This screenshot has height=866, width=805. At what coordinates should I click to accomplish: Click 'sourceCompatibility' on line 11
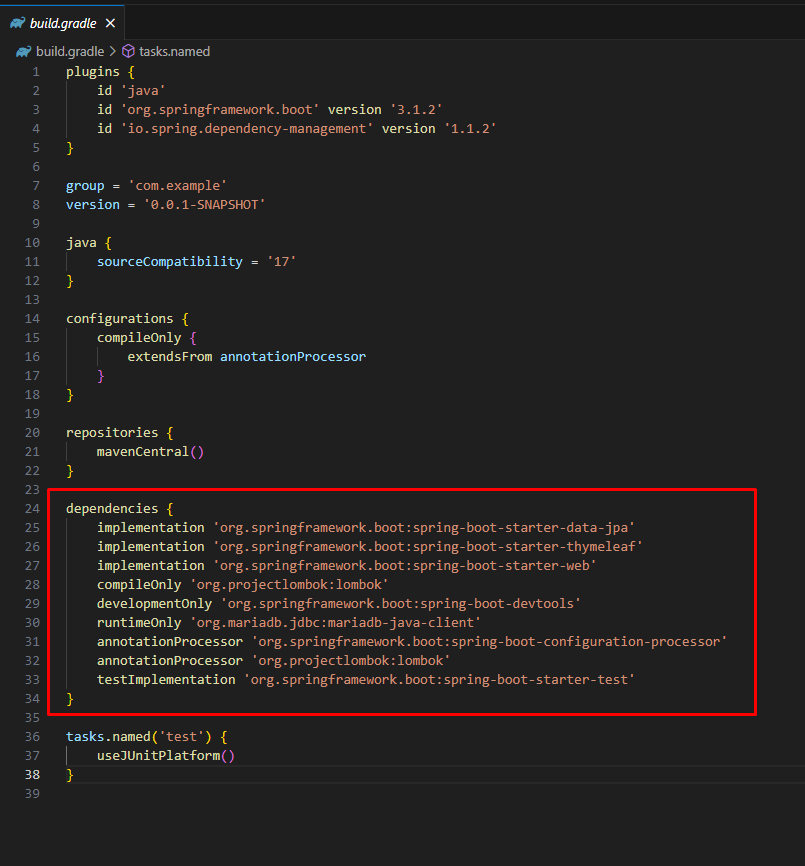(170, 261)
